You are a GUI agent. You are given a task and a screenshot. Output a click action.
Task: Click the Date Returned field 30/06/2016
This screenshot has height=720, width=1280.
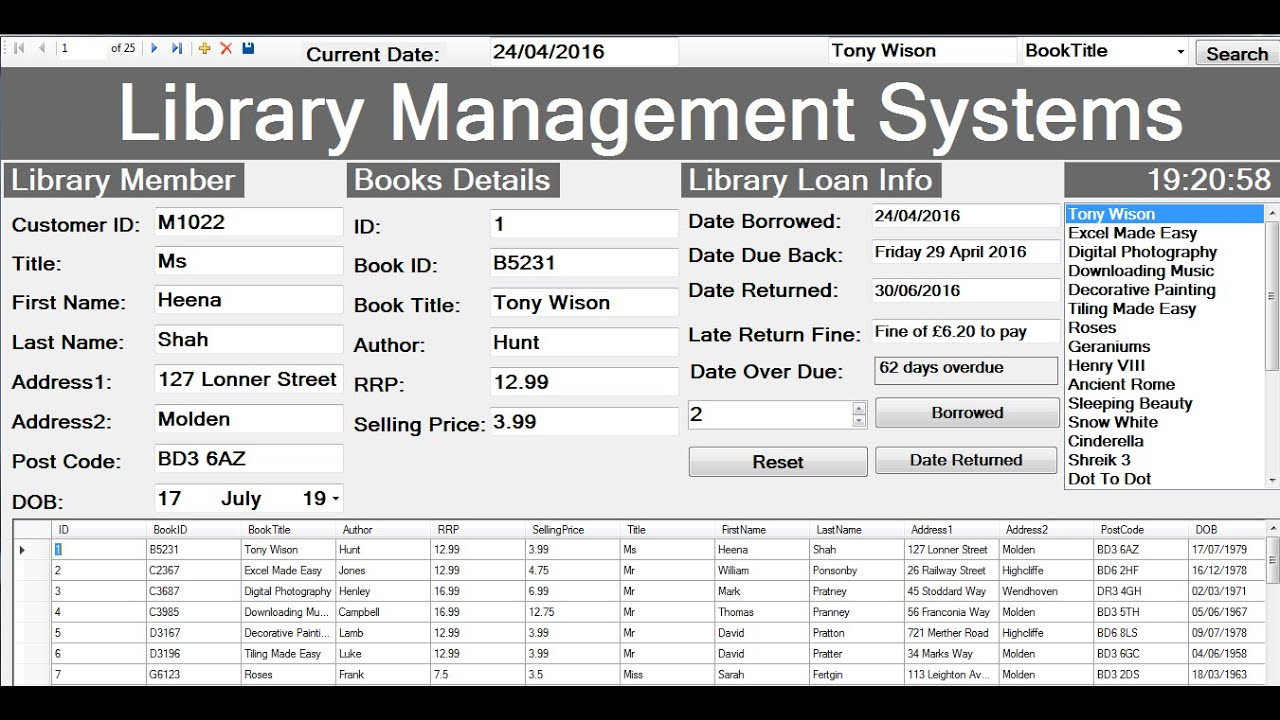965,291
